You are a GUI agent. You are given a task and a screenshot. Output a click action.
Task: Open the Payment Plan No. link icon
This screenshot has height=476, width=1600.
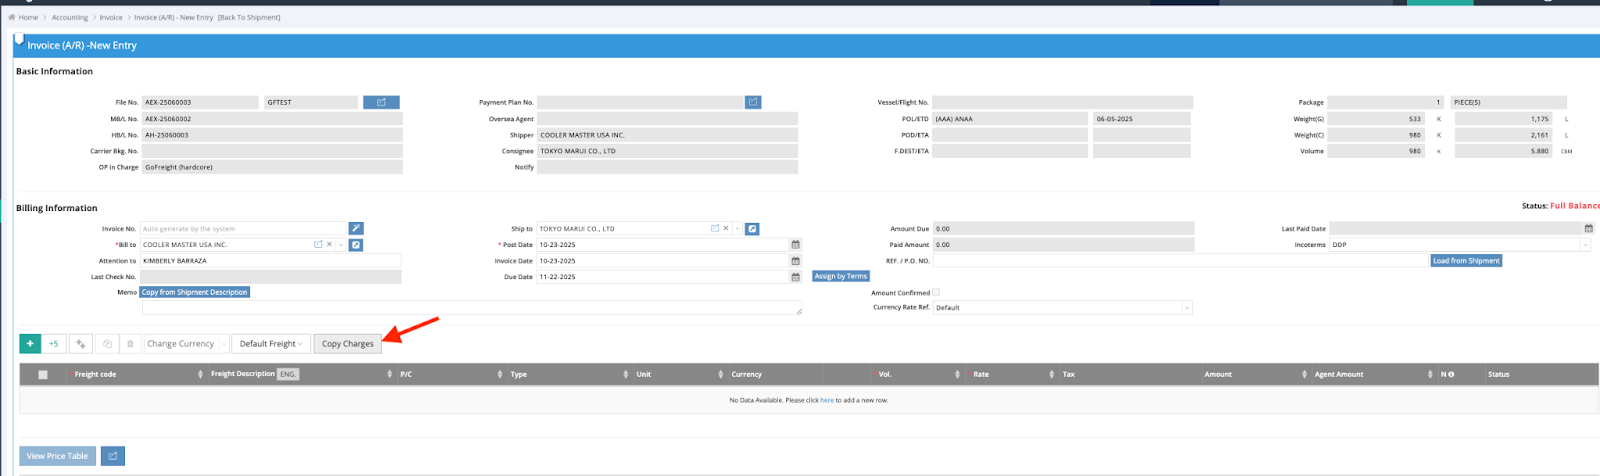pyautogui.click(x=753, y=102)
